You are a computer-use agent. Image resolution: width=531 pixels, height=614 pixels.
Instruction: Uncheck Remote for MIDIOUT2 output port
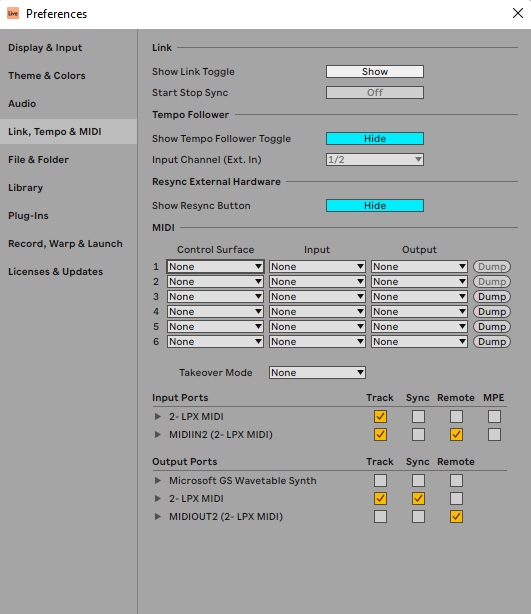pos(456,516)
